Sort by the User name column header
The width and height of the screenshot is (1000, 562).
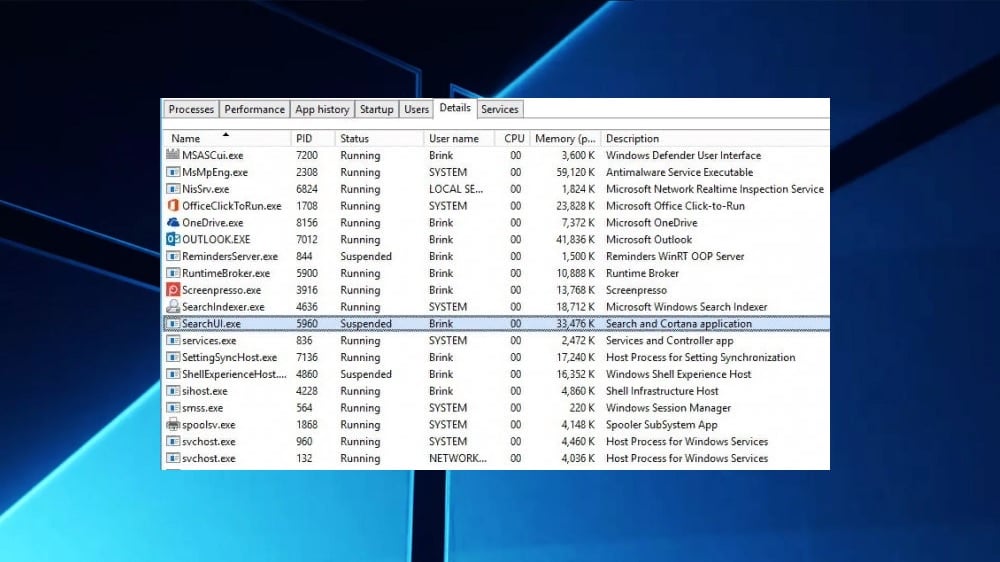point(459,138)
